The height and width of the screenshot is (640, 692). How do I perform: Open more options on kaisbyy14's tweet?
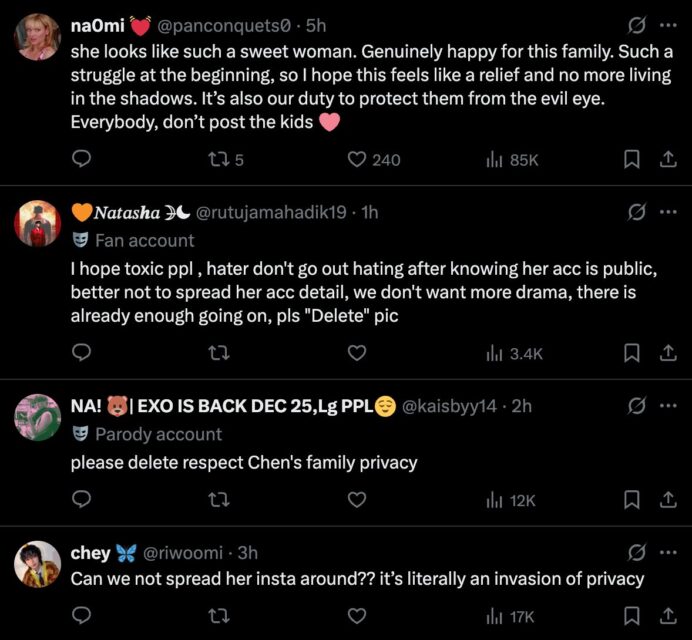(x=668, y=405)
